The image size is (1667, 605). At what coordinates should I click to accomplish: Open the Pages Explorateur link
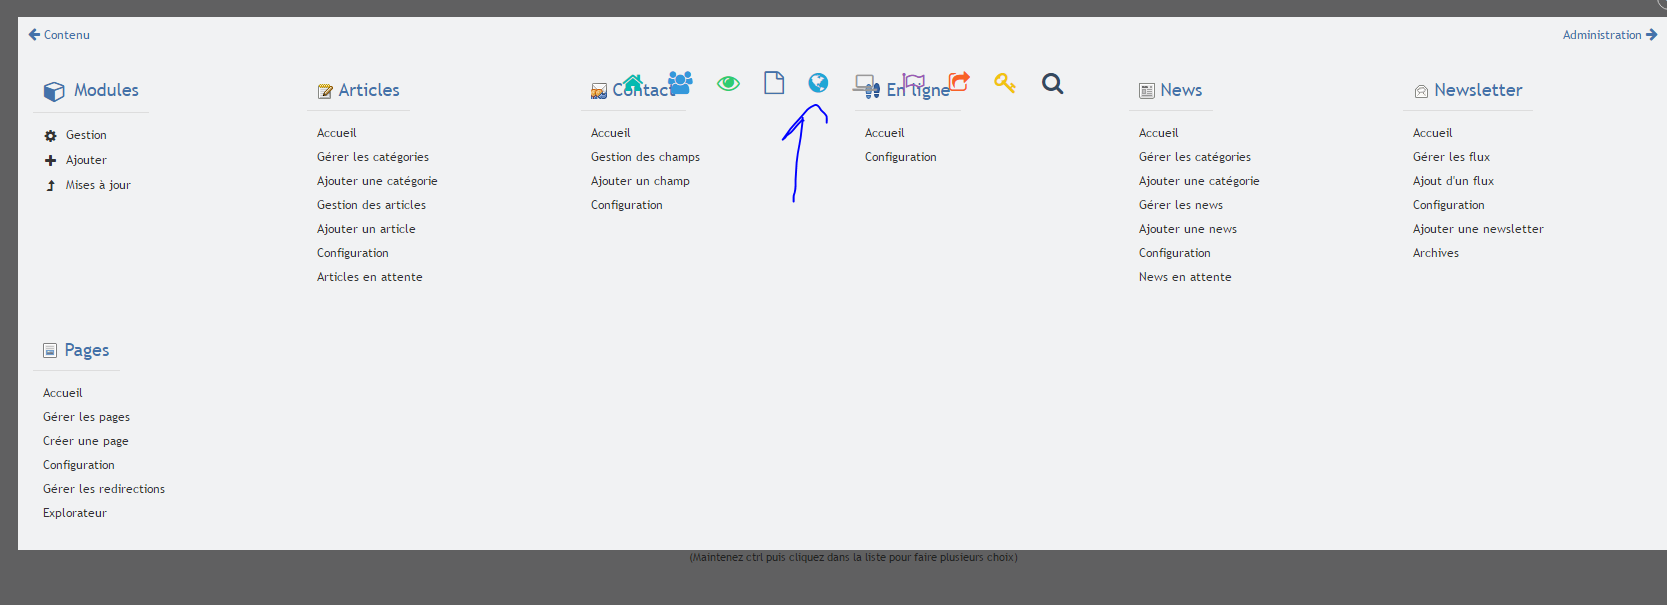74,513
